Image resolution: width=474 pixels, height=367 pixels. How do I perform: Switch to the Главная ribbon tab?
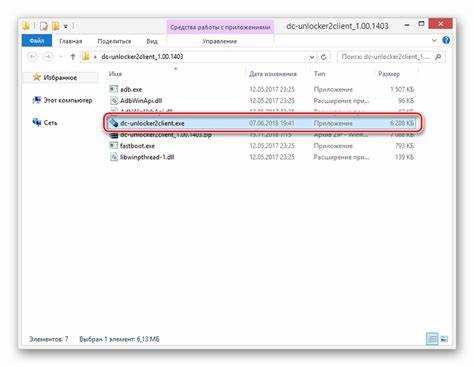pyautogui.click(x=71, y=41)
